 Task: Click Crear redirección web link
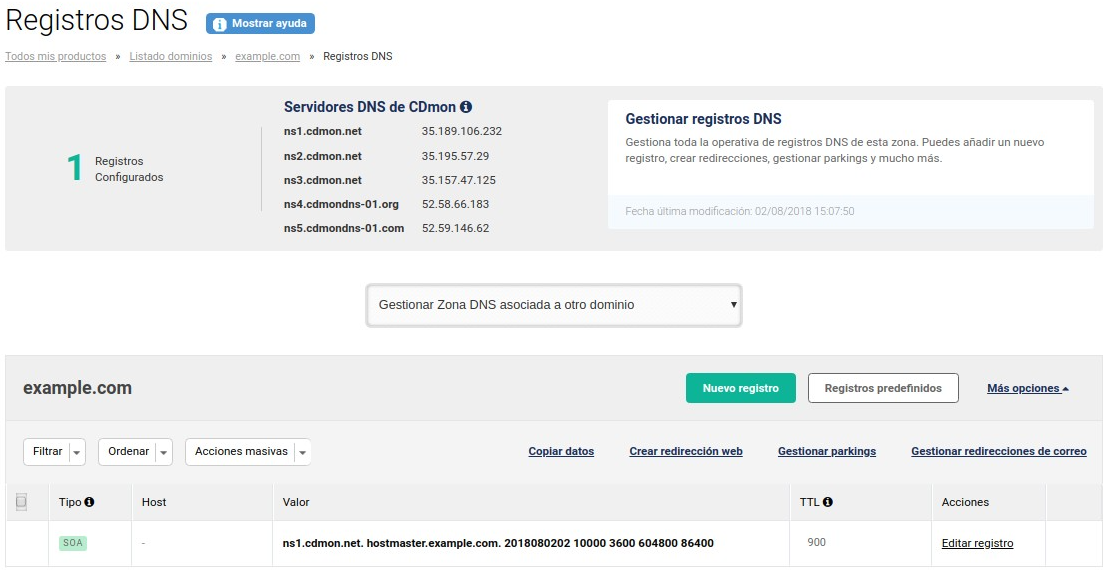pos(685,452)
